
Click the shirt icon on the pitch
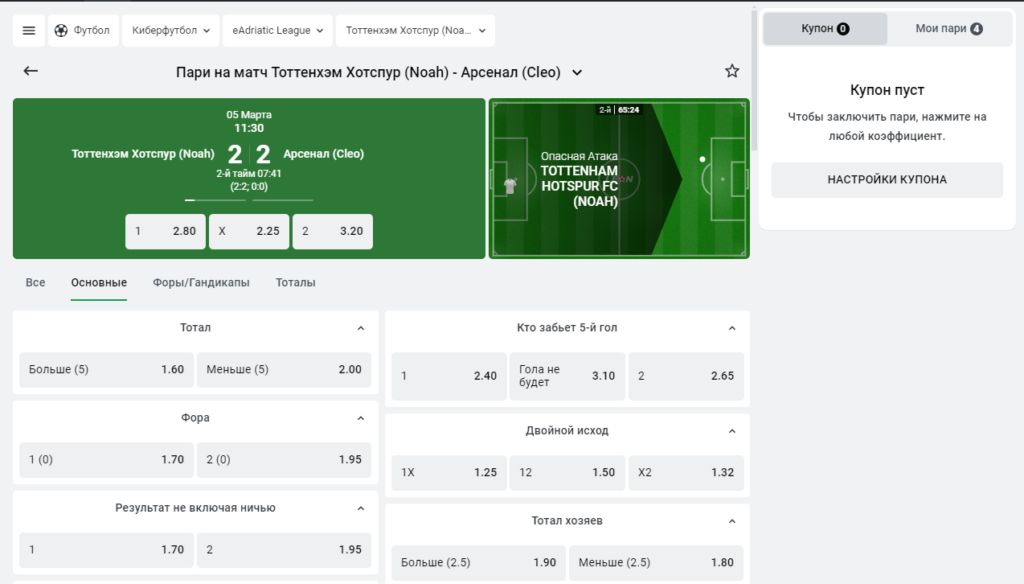tap(510, 186)
